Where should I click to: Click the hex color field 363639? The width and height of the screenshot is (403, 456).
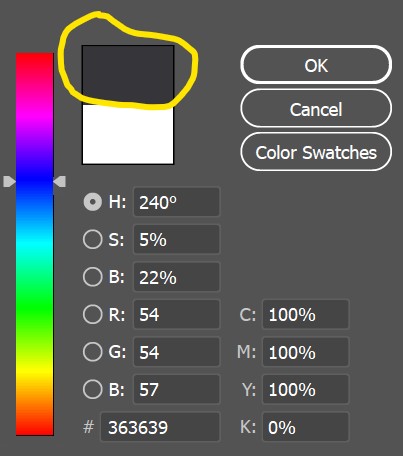click(x=160, y=427)
